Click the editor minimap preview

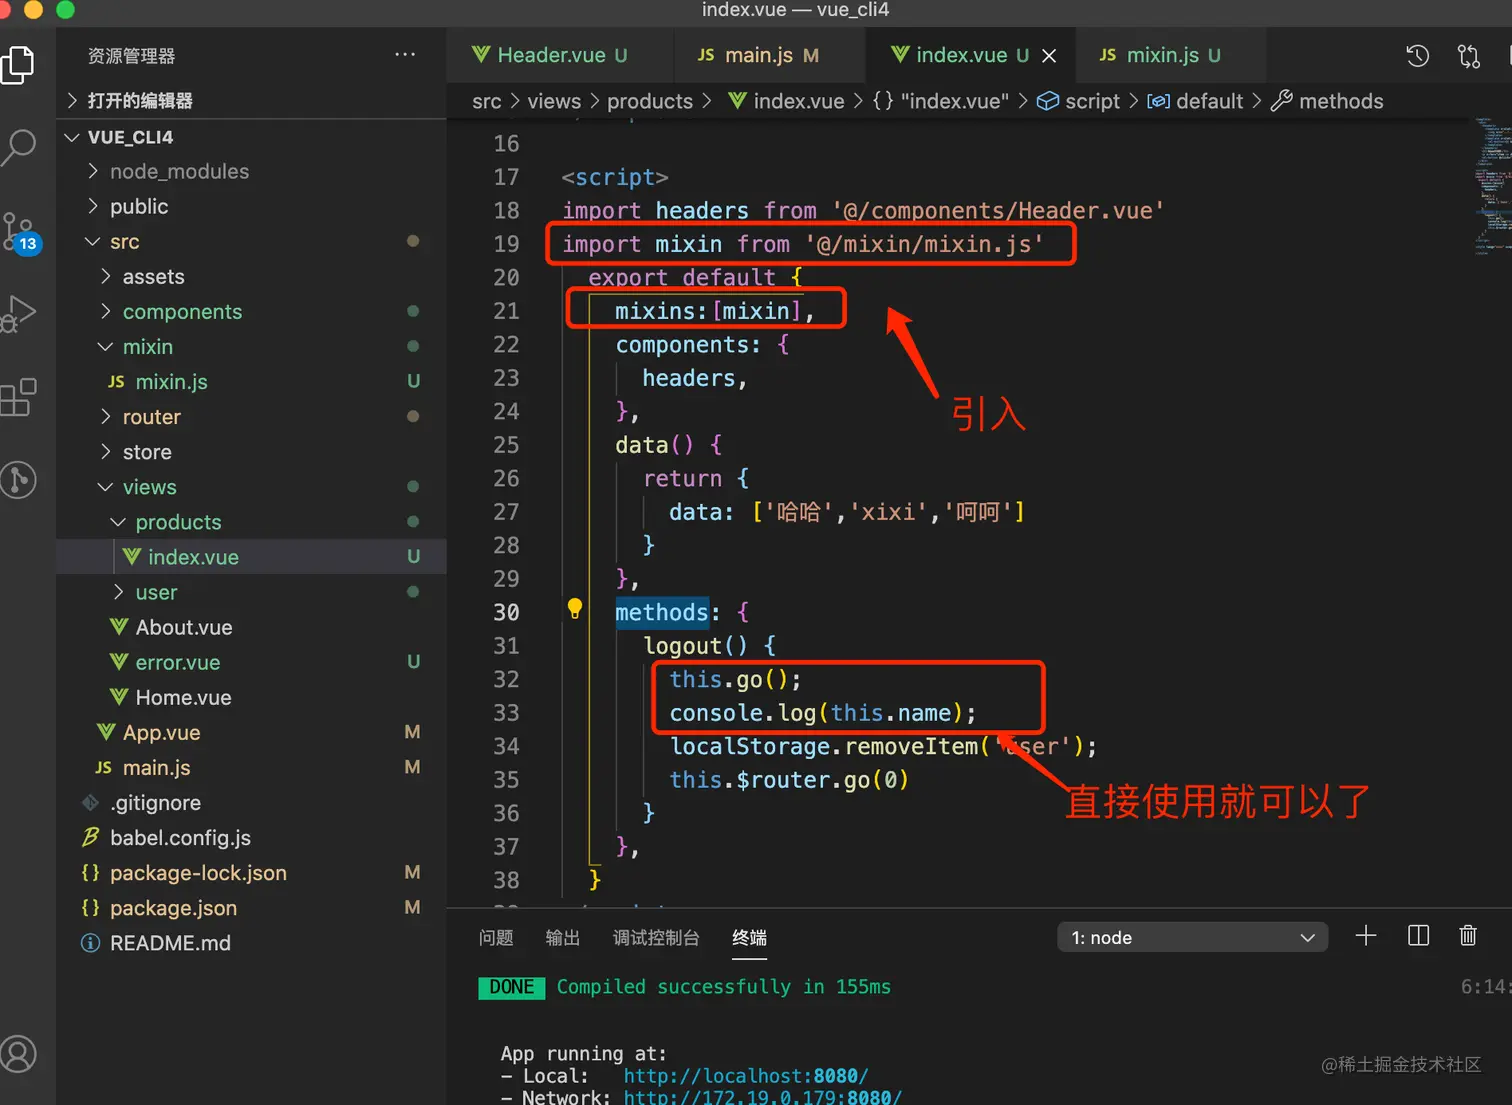click(1492, 187)
